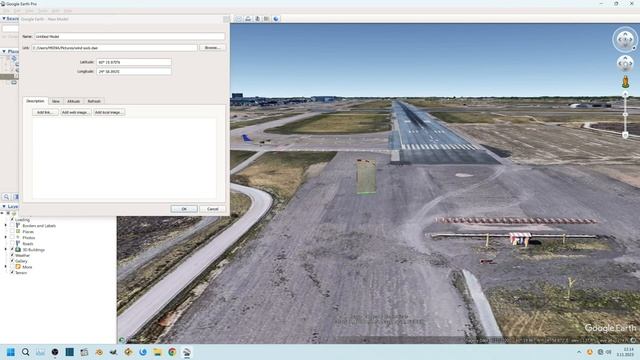This screenshot has width=640, height=360.
Task: Open the Altitude tab
Action: (73, 101)
